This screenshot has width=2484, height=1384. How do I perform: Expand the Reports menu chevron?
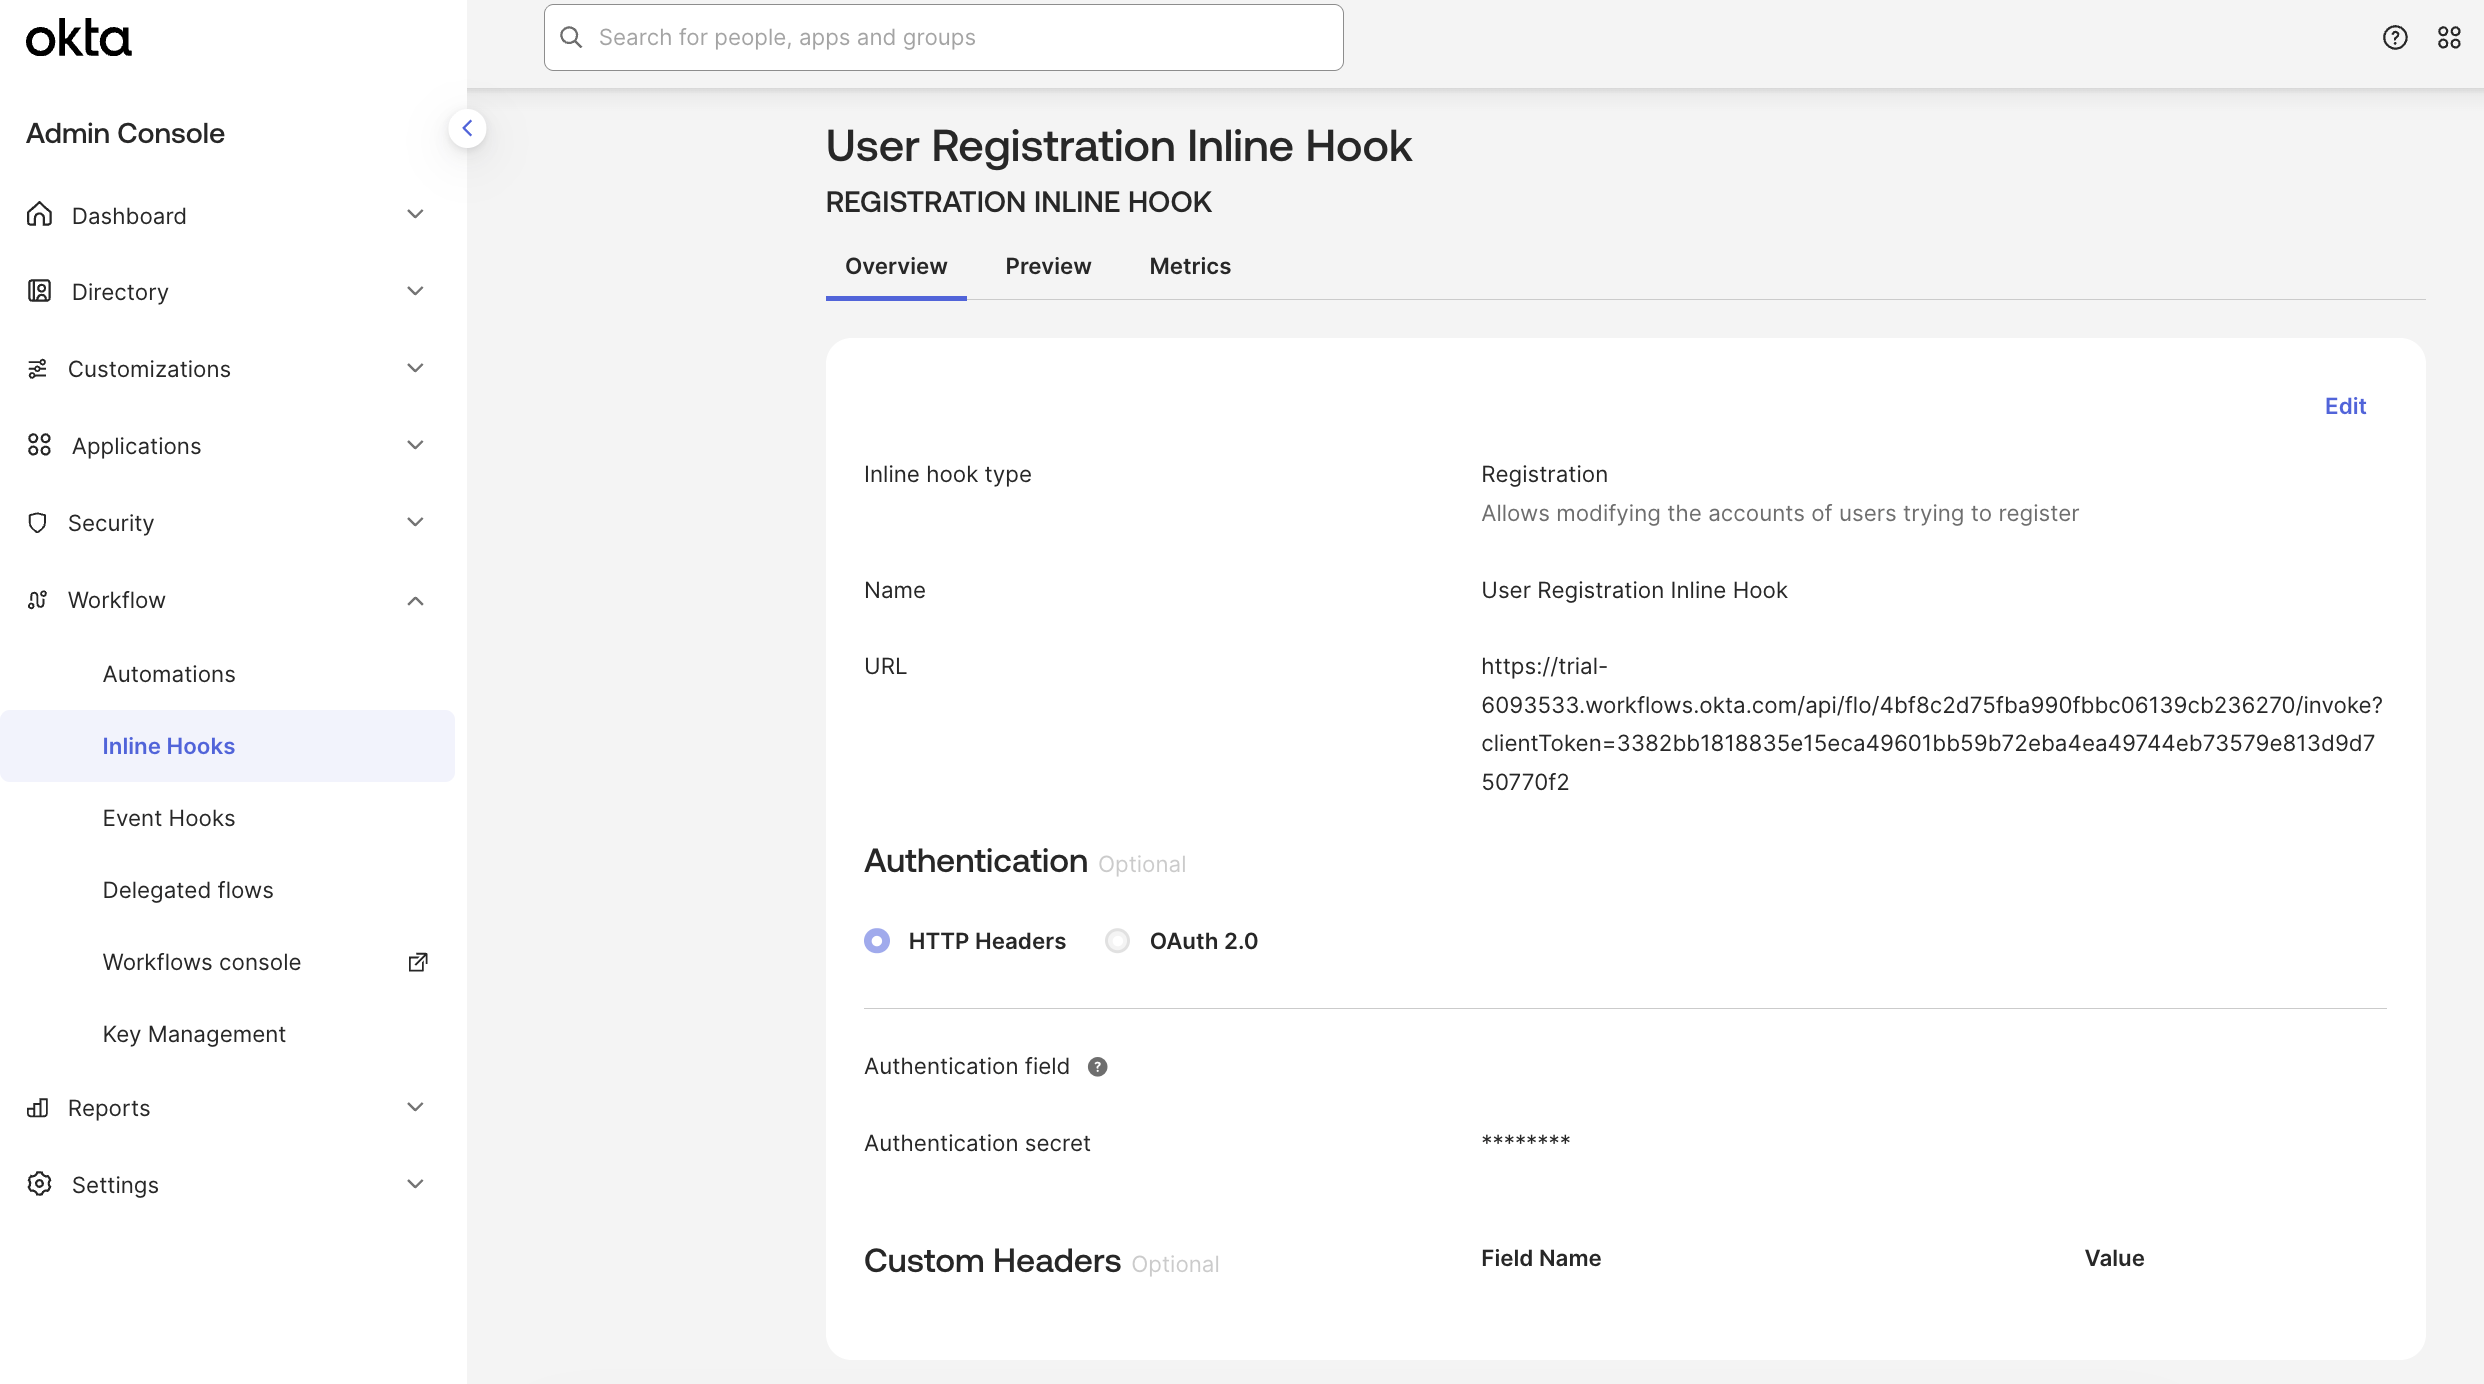[416, 1107]
